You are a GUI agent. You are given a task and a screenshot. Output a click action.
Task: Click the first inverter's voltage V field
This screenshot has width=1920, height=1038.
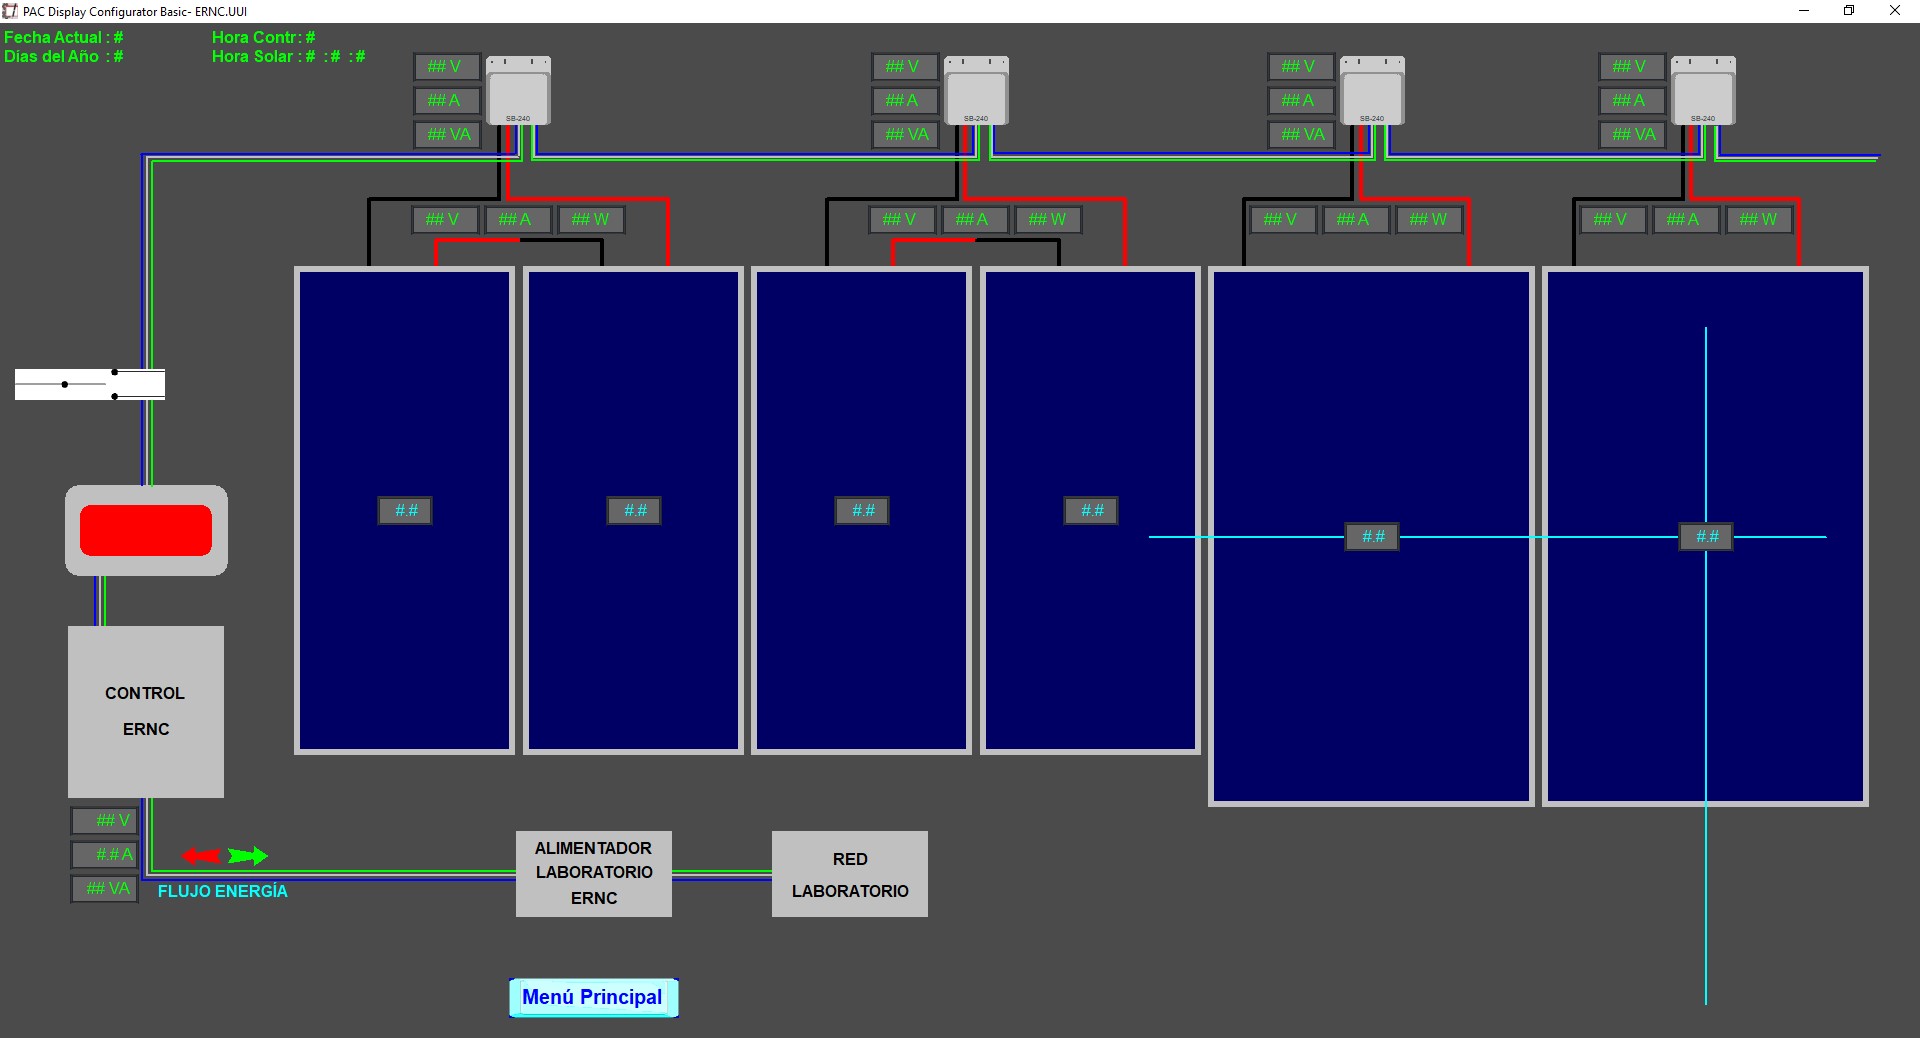(x=446, y=67)
